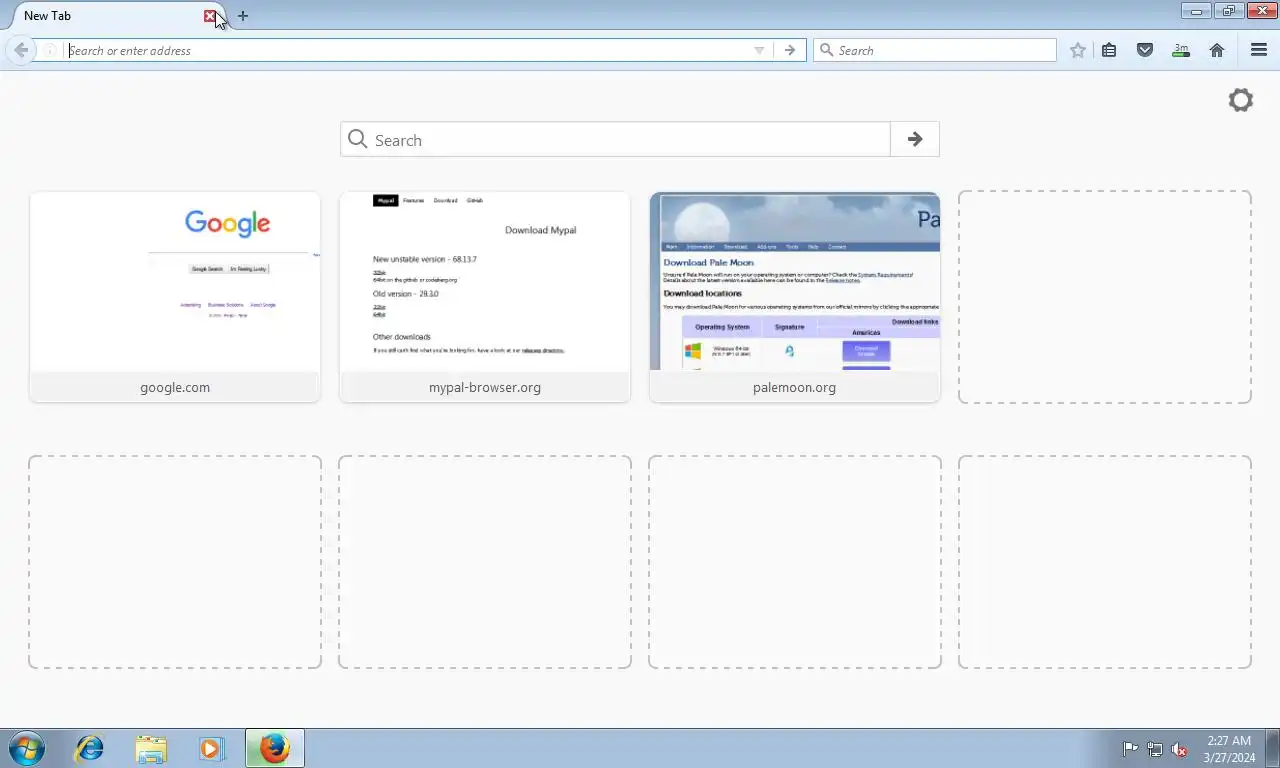
Task: Click the browser Back arrow button
Action: 21,50
